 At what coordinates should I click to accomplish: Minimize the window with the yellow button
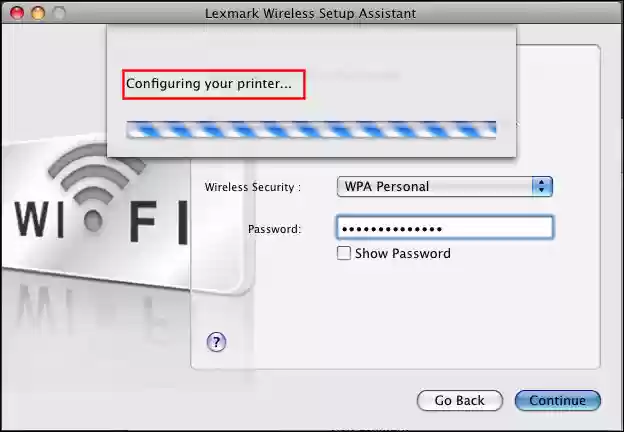pyautogui.click(x=38, y=13)
